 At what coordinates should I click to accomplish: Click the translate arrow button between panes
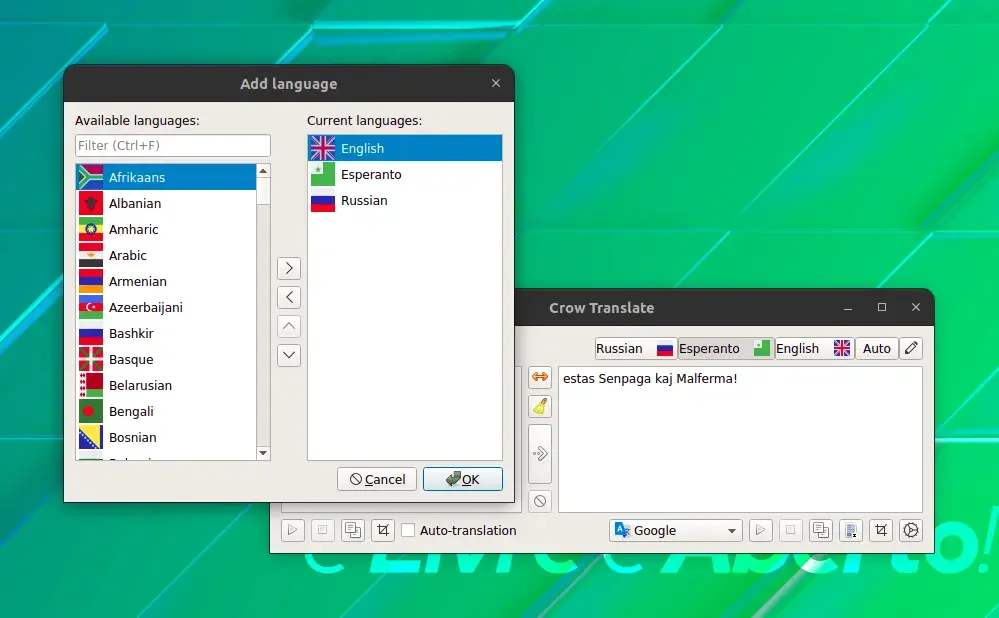(x=540, y=454)
